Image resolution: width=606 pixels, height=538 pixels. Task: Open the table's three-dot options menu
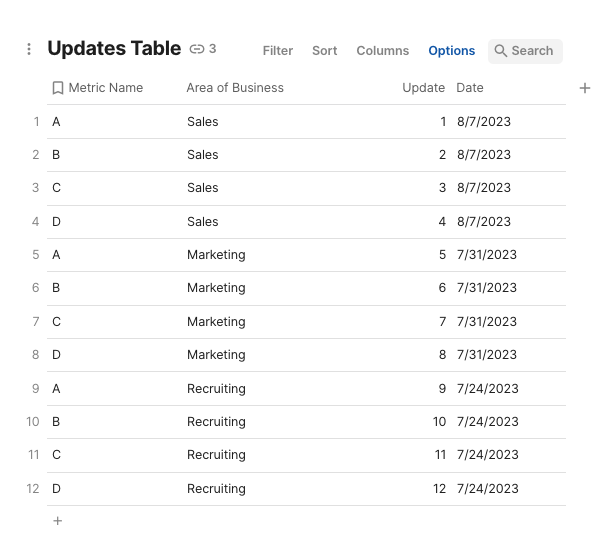click(29, 49)
